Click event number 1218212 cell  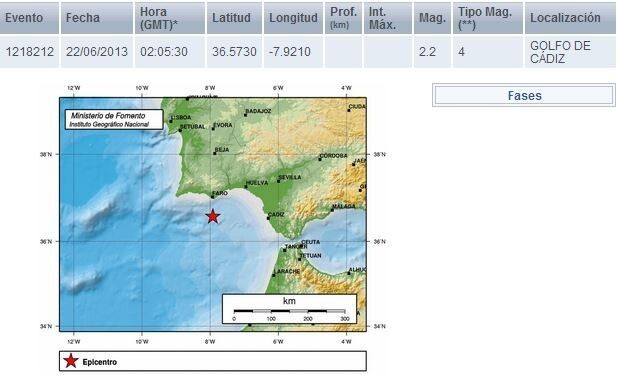click(x=30, y=52)
